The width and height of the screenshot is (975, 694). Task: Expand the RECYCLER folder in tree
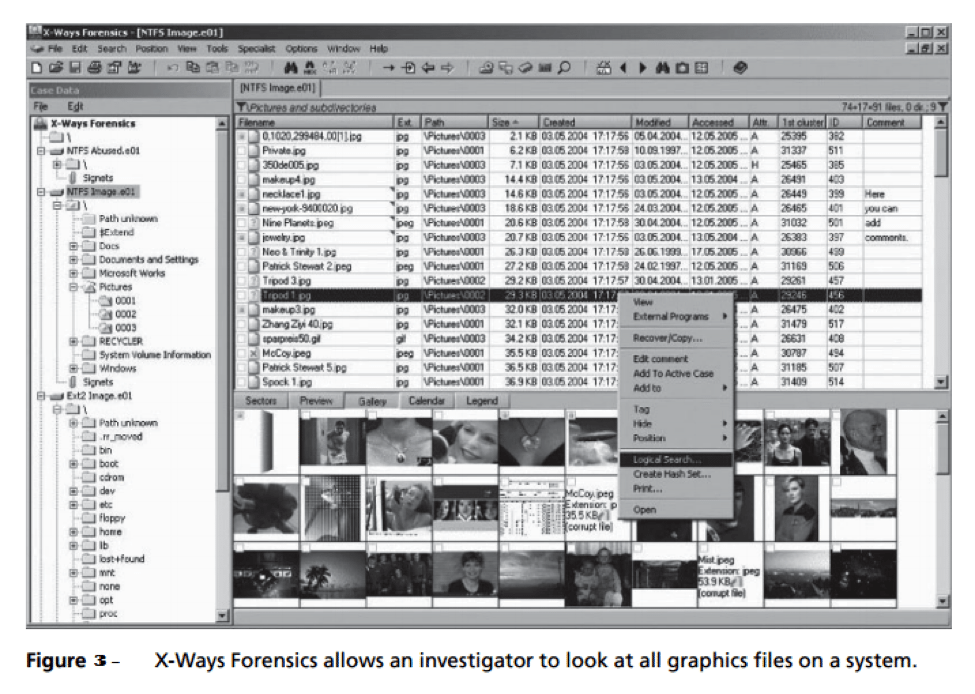pos(74,342)
